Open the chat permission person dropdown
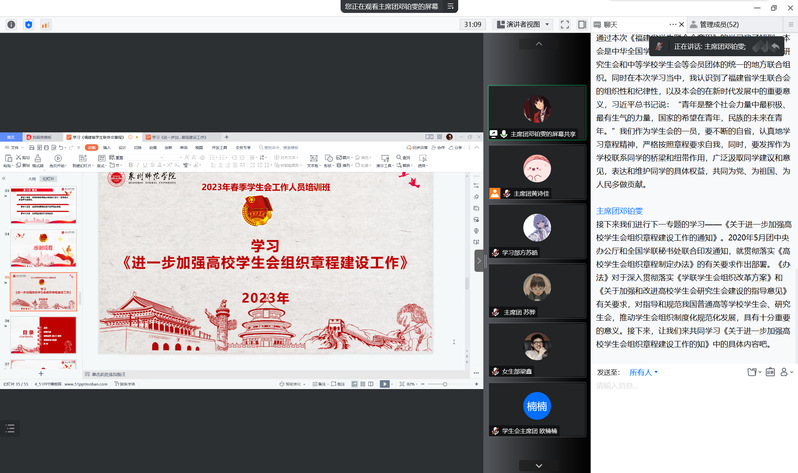Image resolution: width=798 pixels, height=473 pixels. click(786, 372)
